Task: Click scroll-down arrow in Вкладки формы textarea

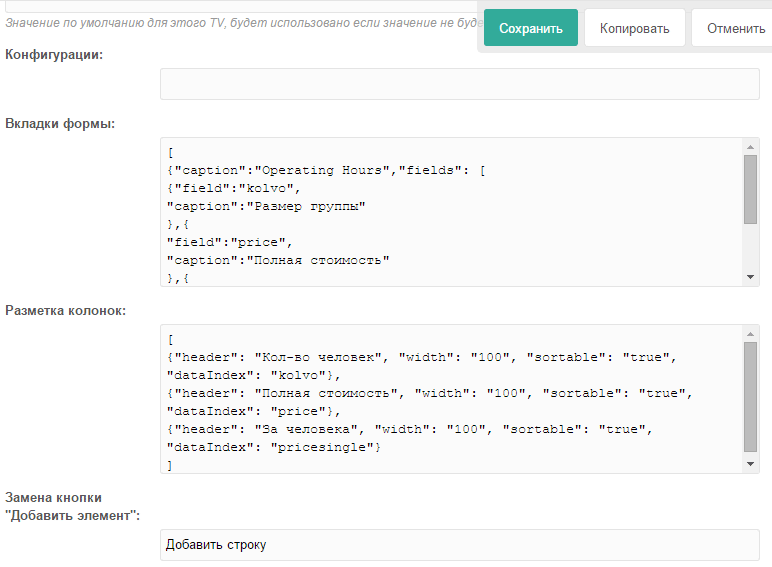Action: 750,277
